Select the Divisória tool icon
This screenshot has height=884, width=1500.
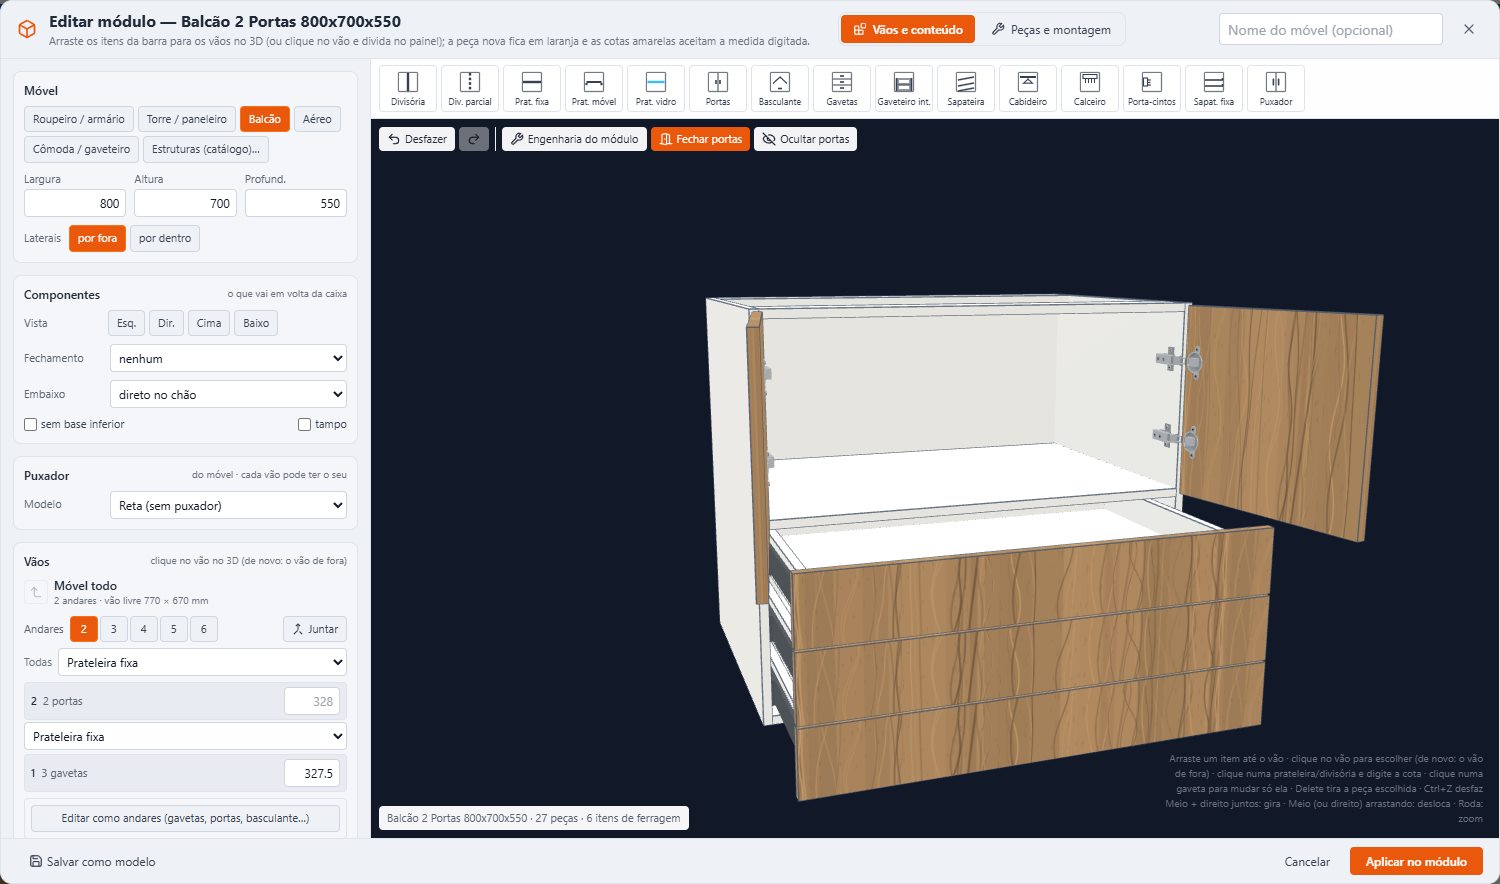(x=408, y=89)
